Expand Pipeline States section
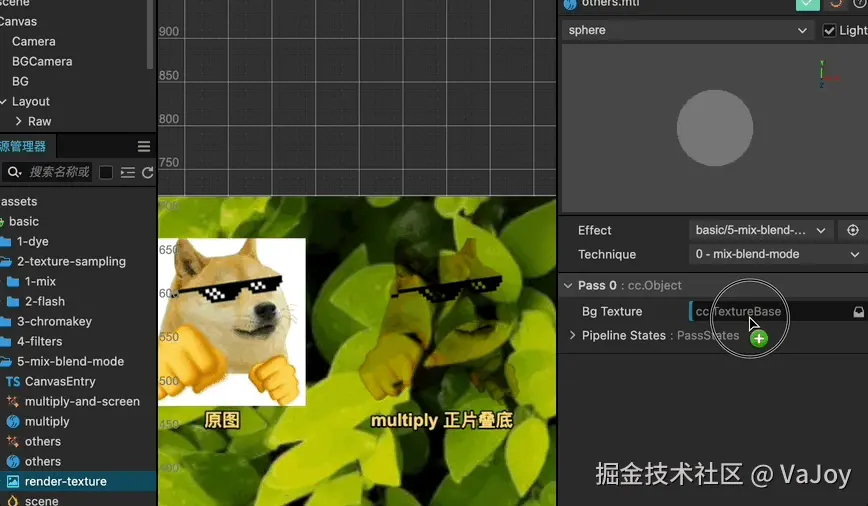 [572, 335]
